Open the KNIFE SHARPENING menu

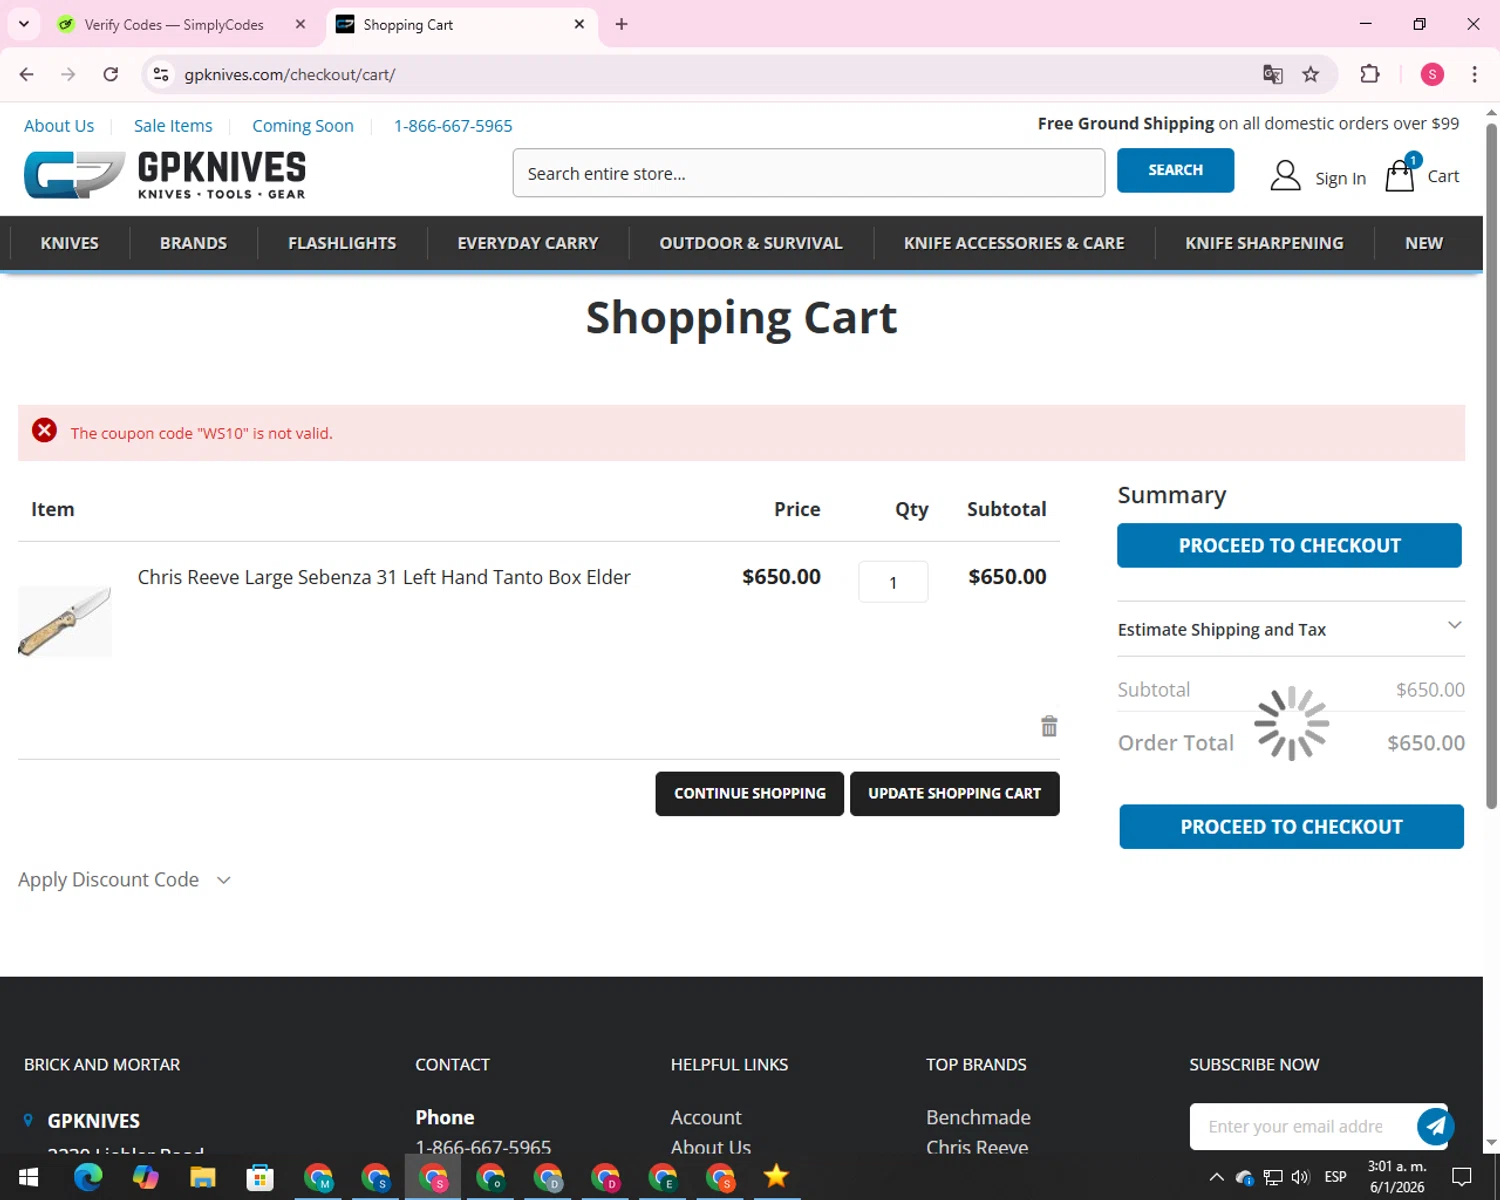(x=1264, y=243)
